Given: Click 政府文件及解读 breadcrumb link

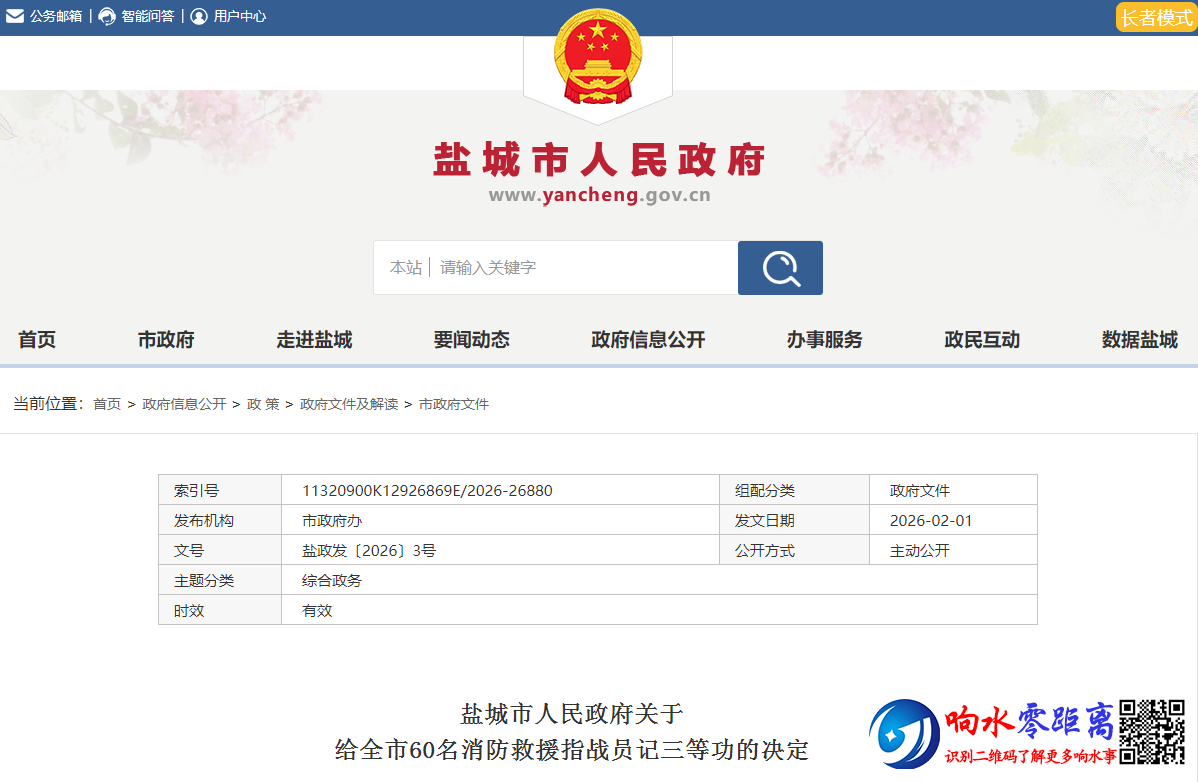Looking at the screenshot, I should tap(349, 404).
